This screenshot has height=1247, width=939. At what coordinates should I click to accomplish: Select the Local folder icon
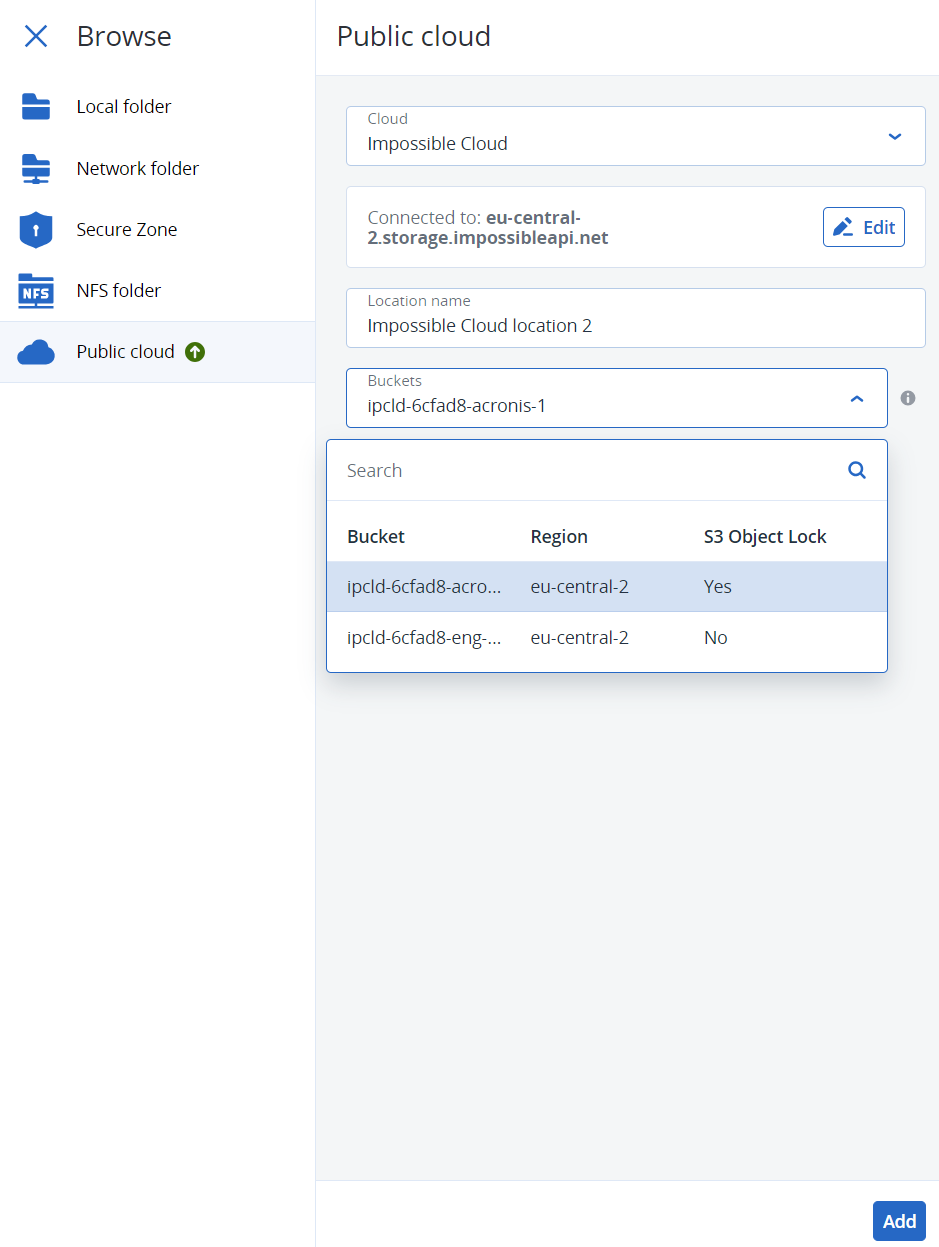point(36,106)
